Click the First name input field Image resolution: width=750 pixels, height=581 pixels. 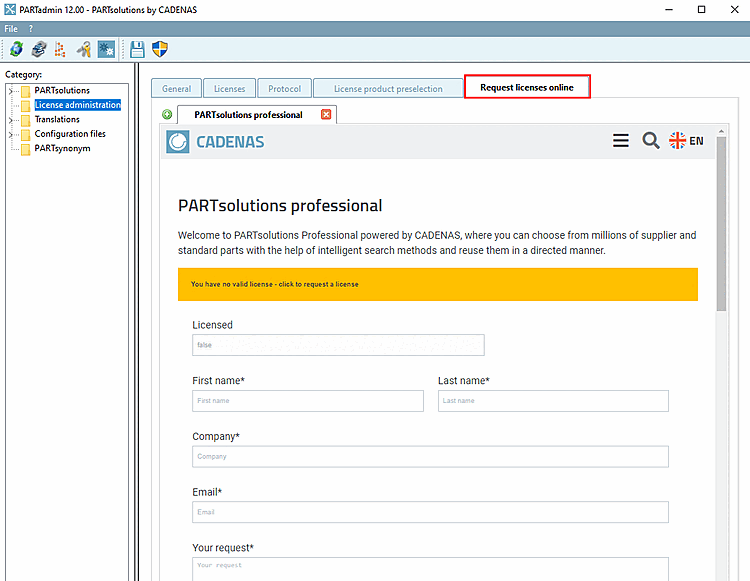pyautogui.click(x=308, y=401)
